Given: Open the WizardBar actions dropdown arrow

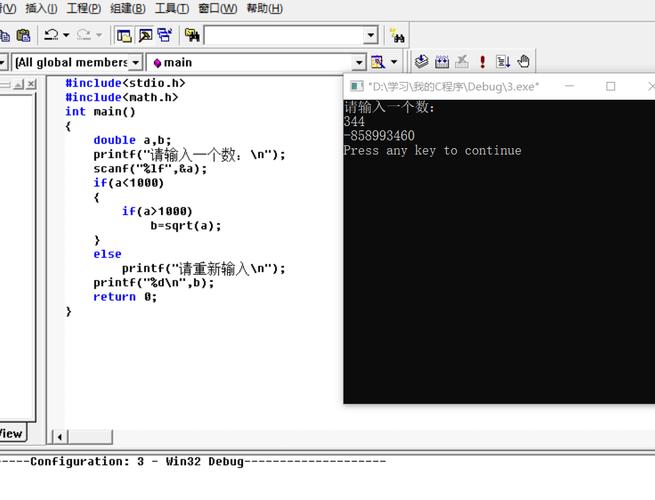Looking at the screenshot, I should pyautogui.click(x=393, y=62).
